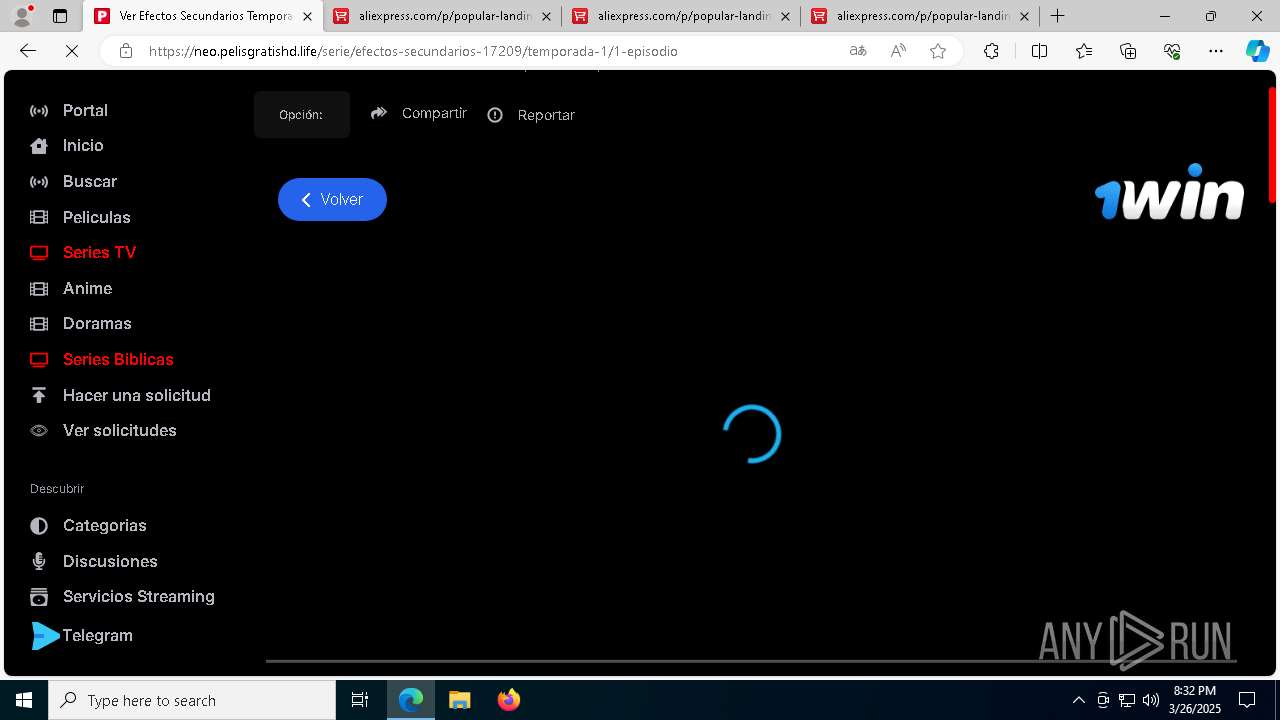Image resolution: width=1280 pixels, height=720 pixels.
Task: Open Tab actions menu icon
Action: [x=60, y=16]
